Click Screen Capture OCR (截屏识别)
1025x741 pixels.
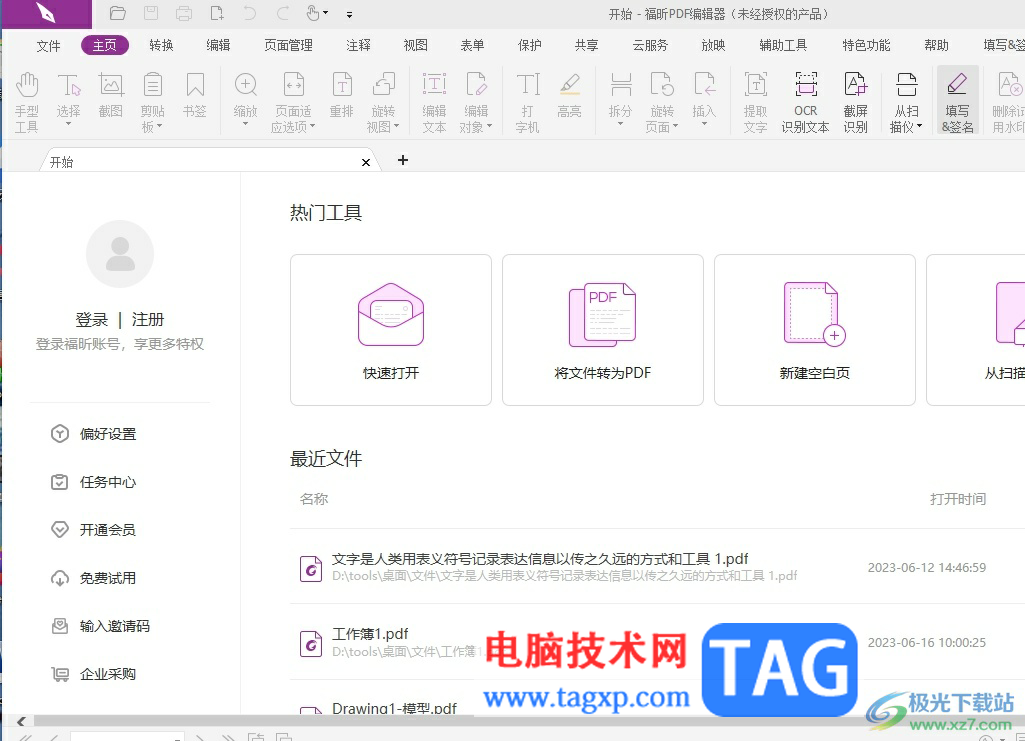pyautogui.click(x=856, y=101)
